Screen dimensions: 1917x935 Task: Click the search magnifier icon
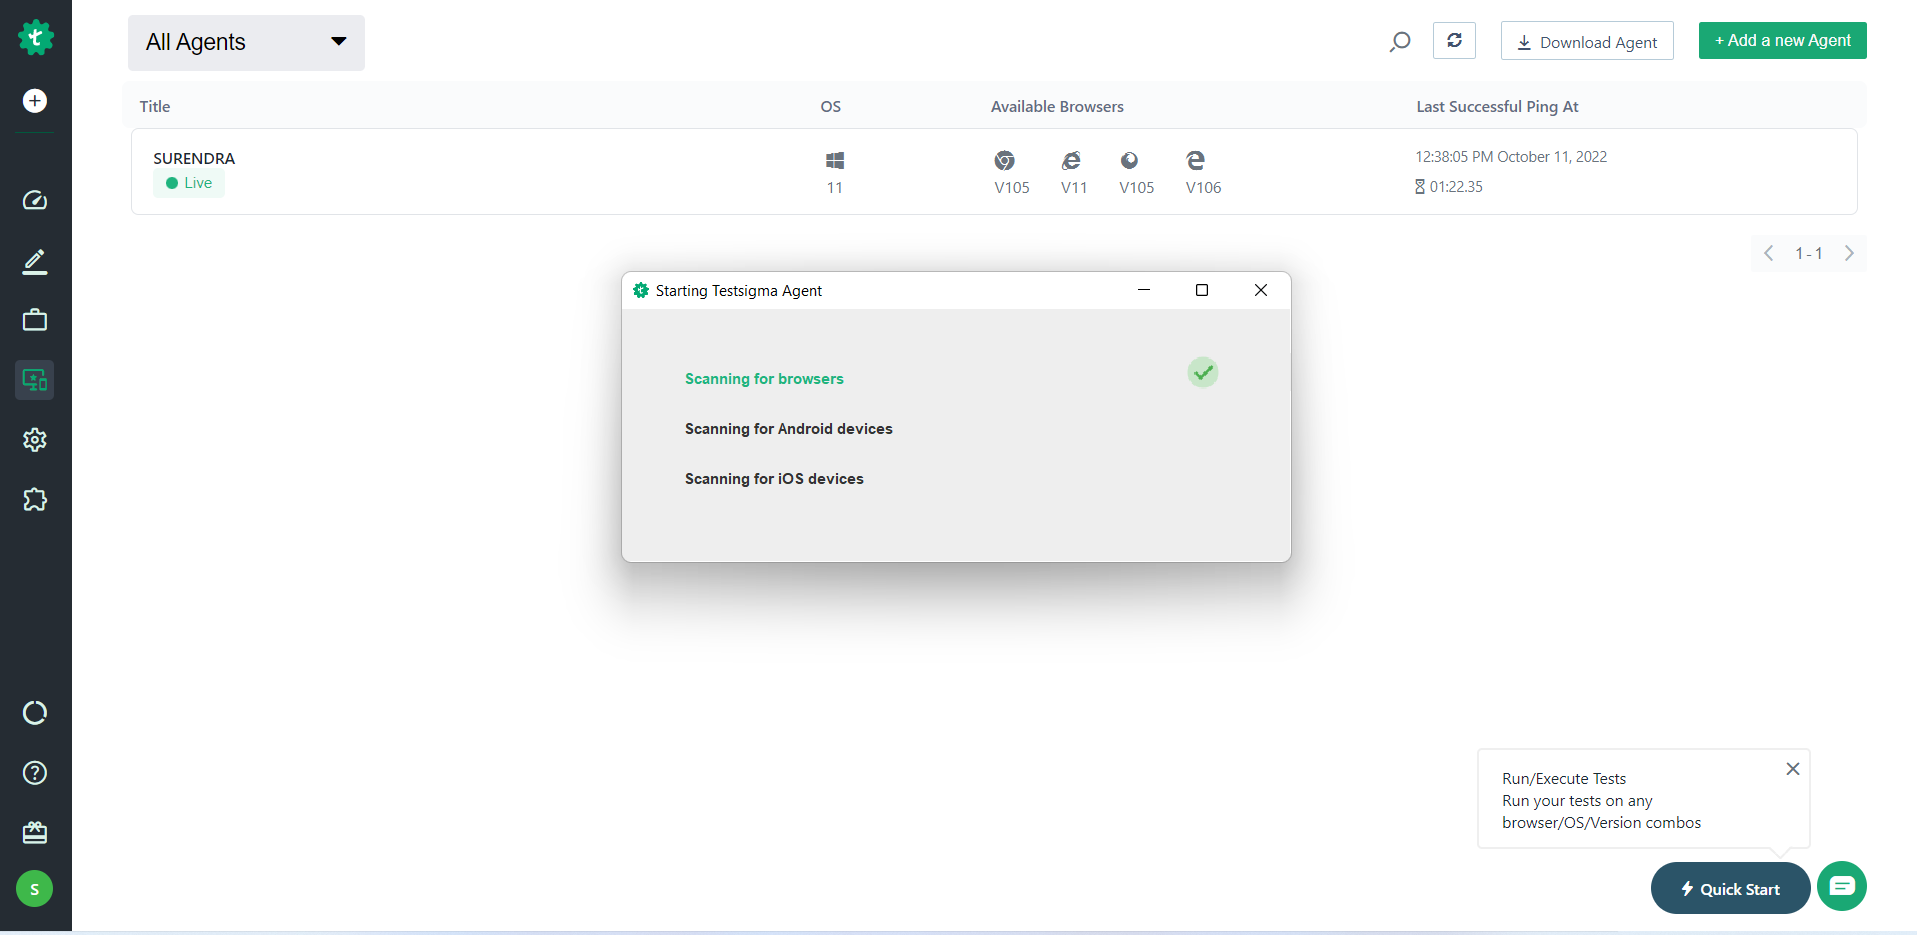(1400, 42)
